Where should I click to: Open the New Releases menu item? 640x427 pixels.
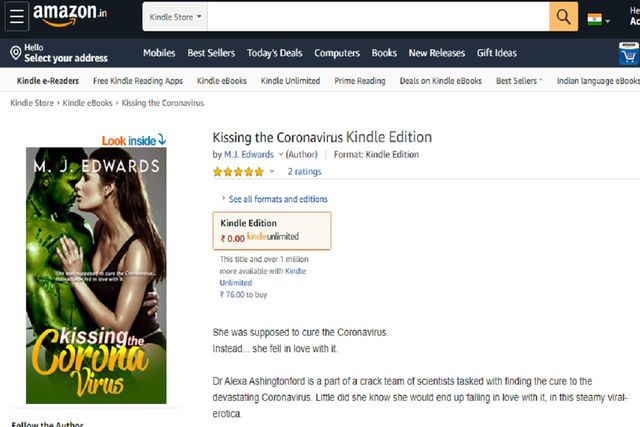click(x=437, y=53)
